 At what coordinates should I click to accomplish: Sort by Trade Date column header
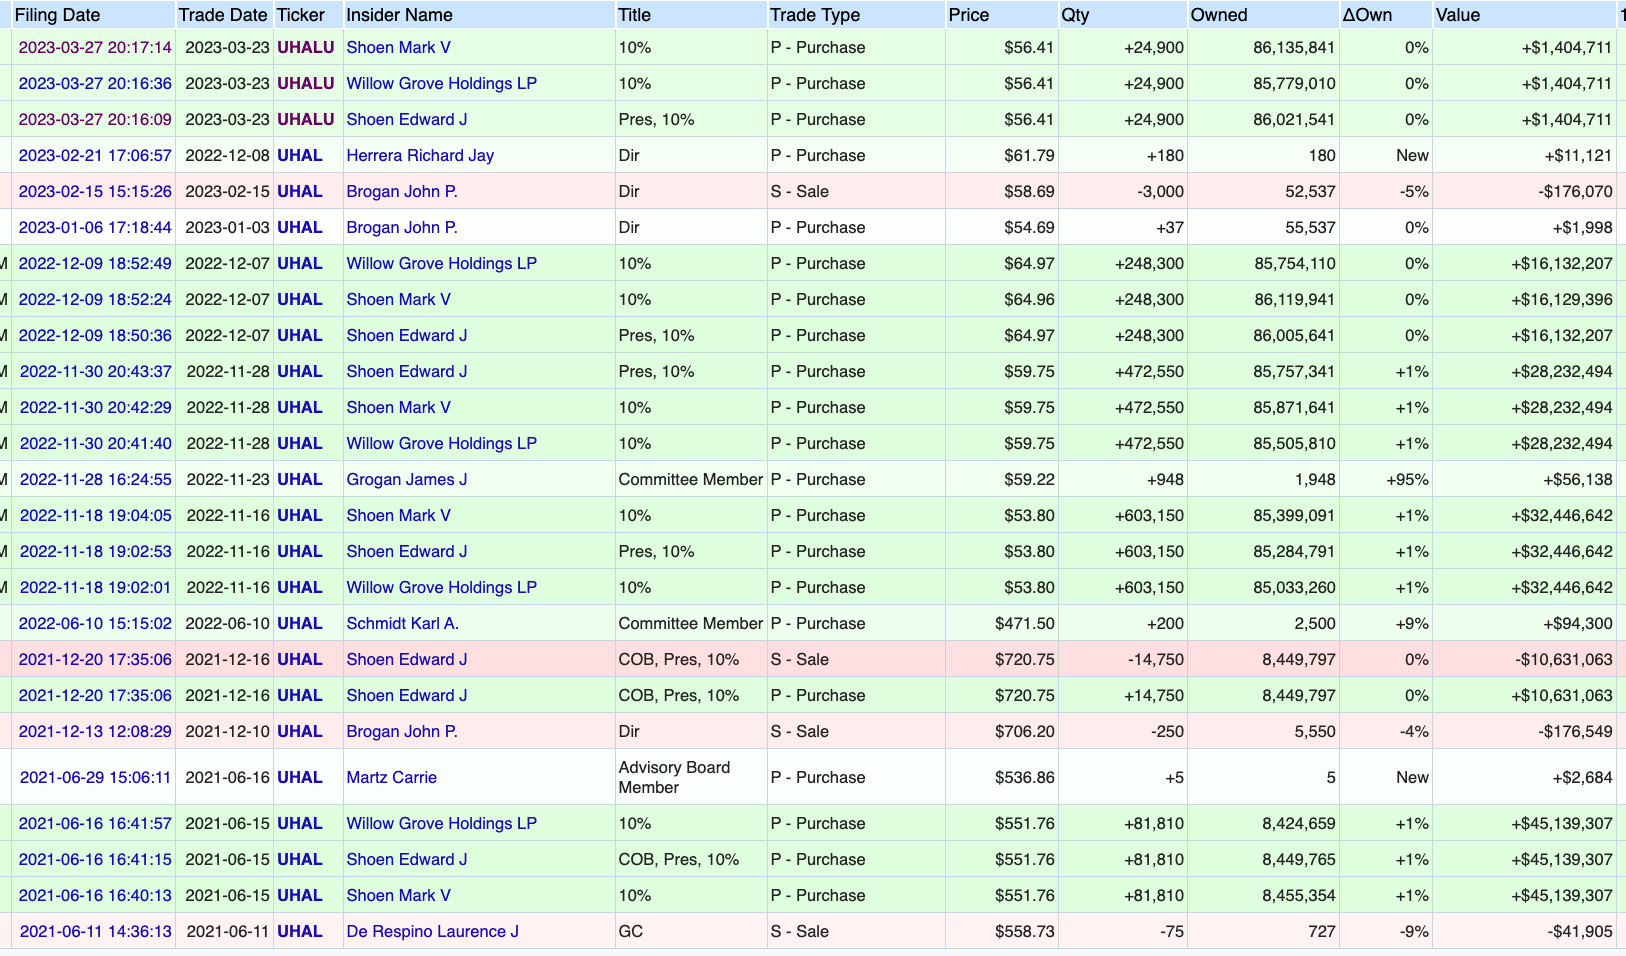(x=223, y=15)
